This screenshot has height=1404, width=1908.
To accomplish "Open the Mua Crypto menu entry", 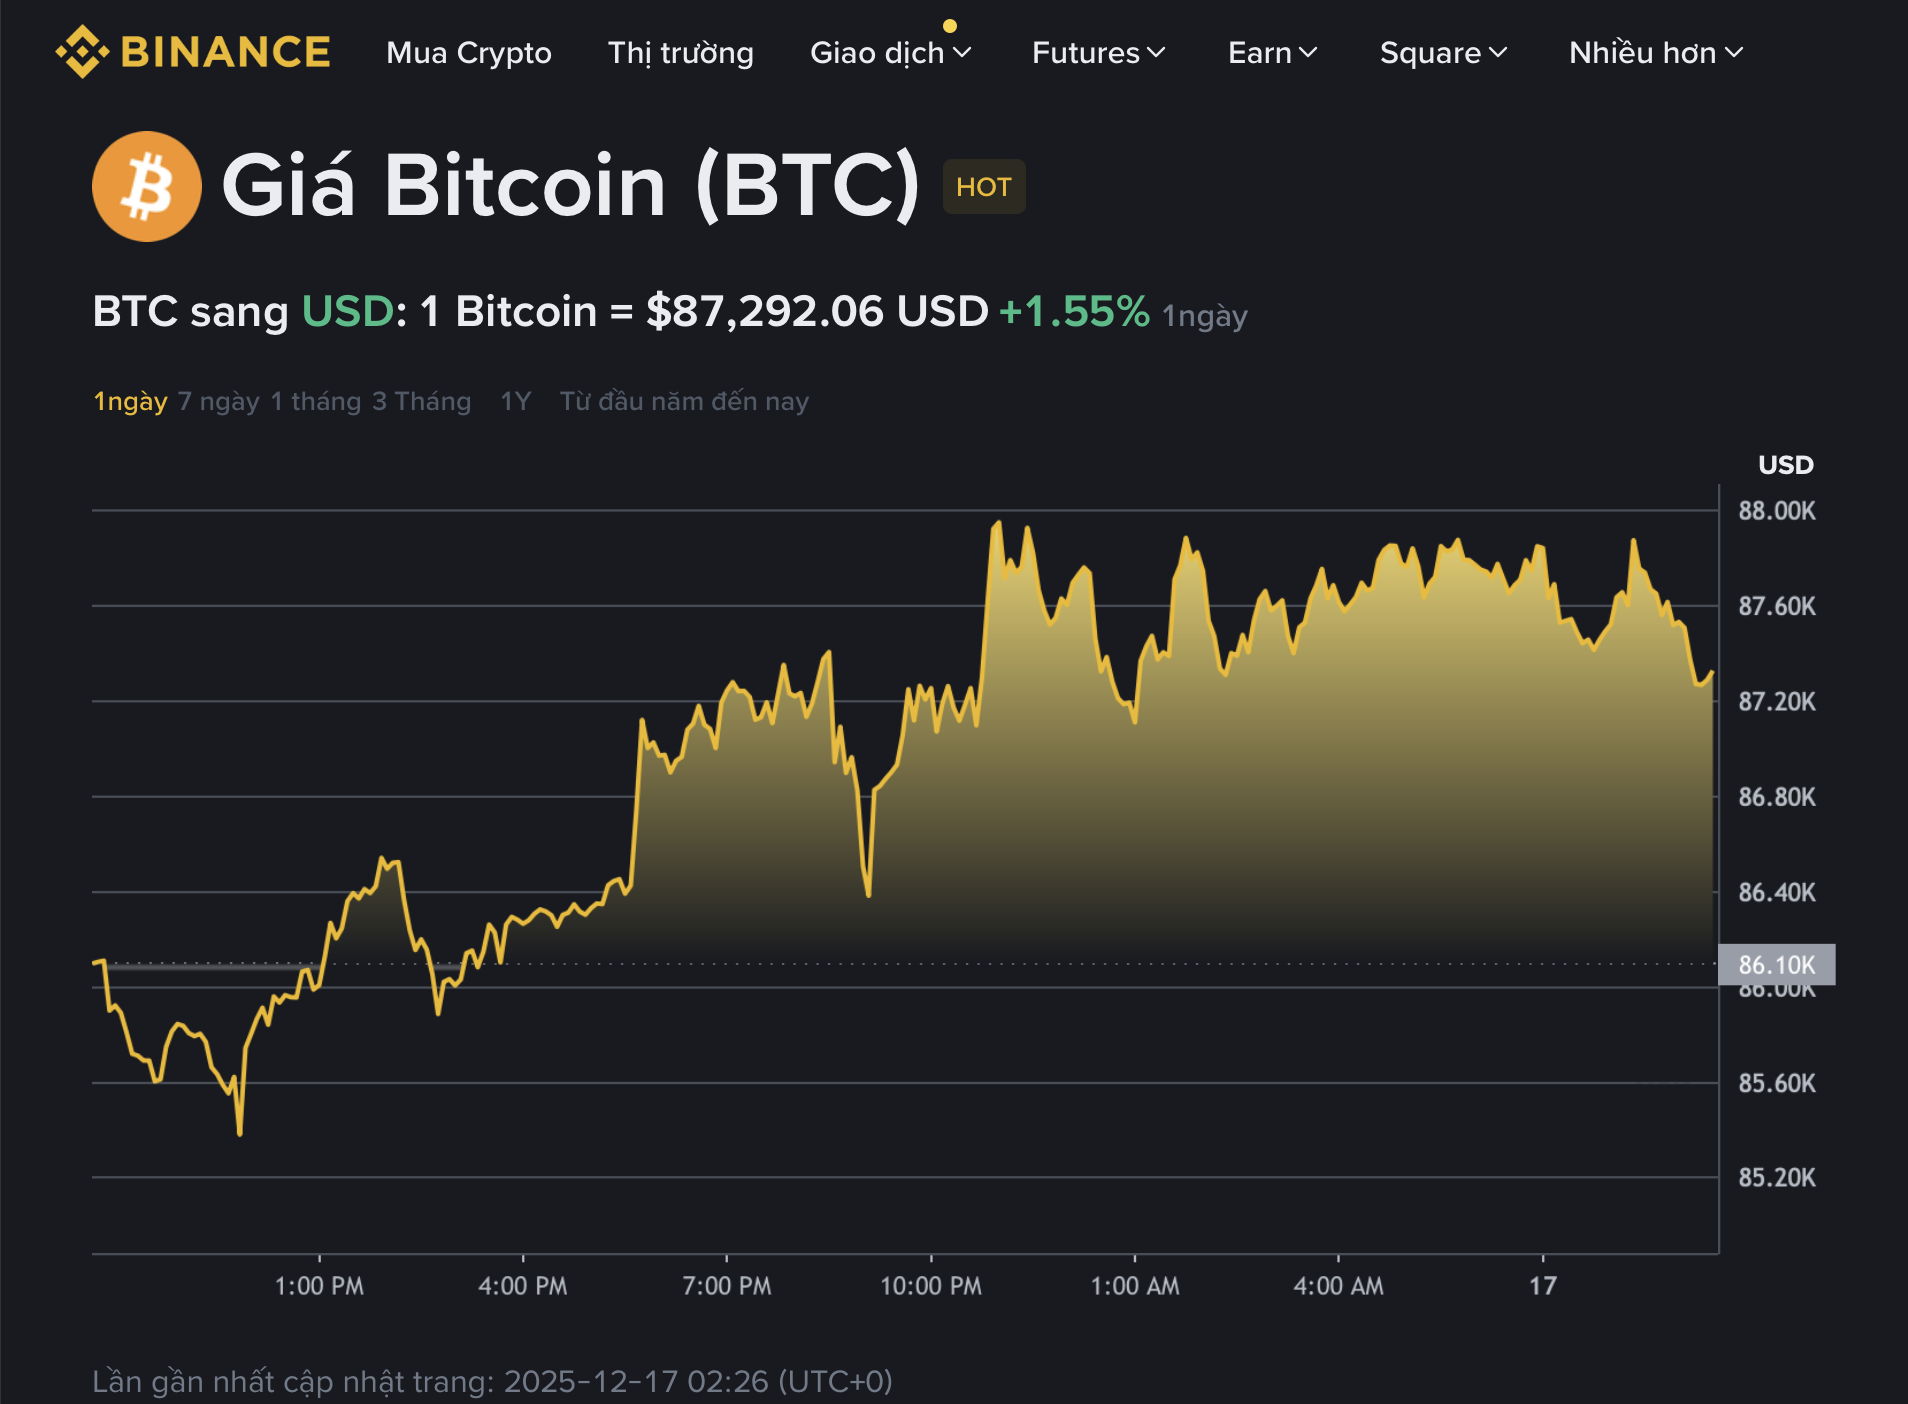I will (x=468, y=53).
